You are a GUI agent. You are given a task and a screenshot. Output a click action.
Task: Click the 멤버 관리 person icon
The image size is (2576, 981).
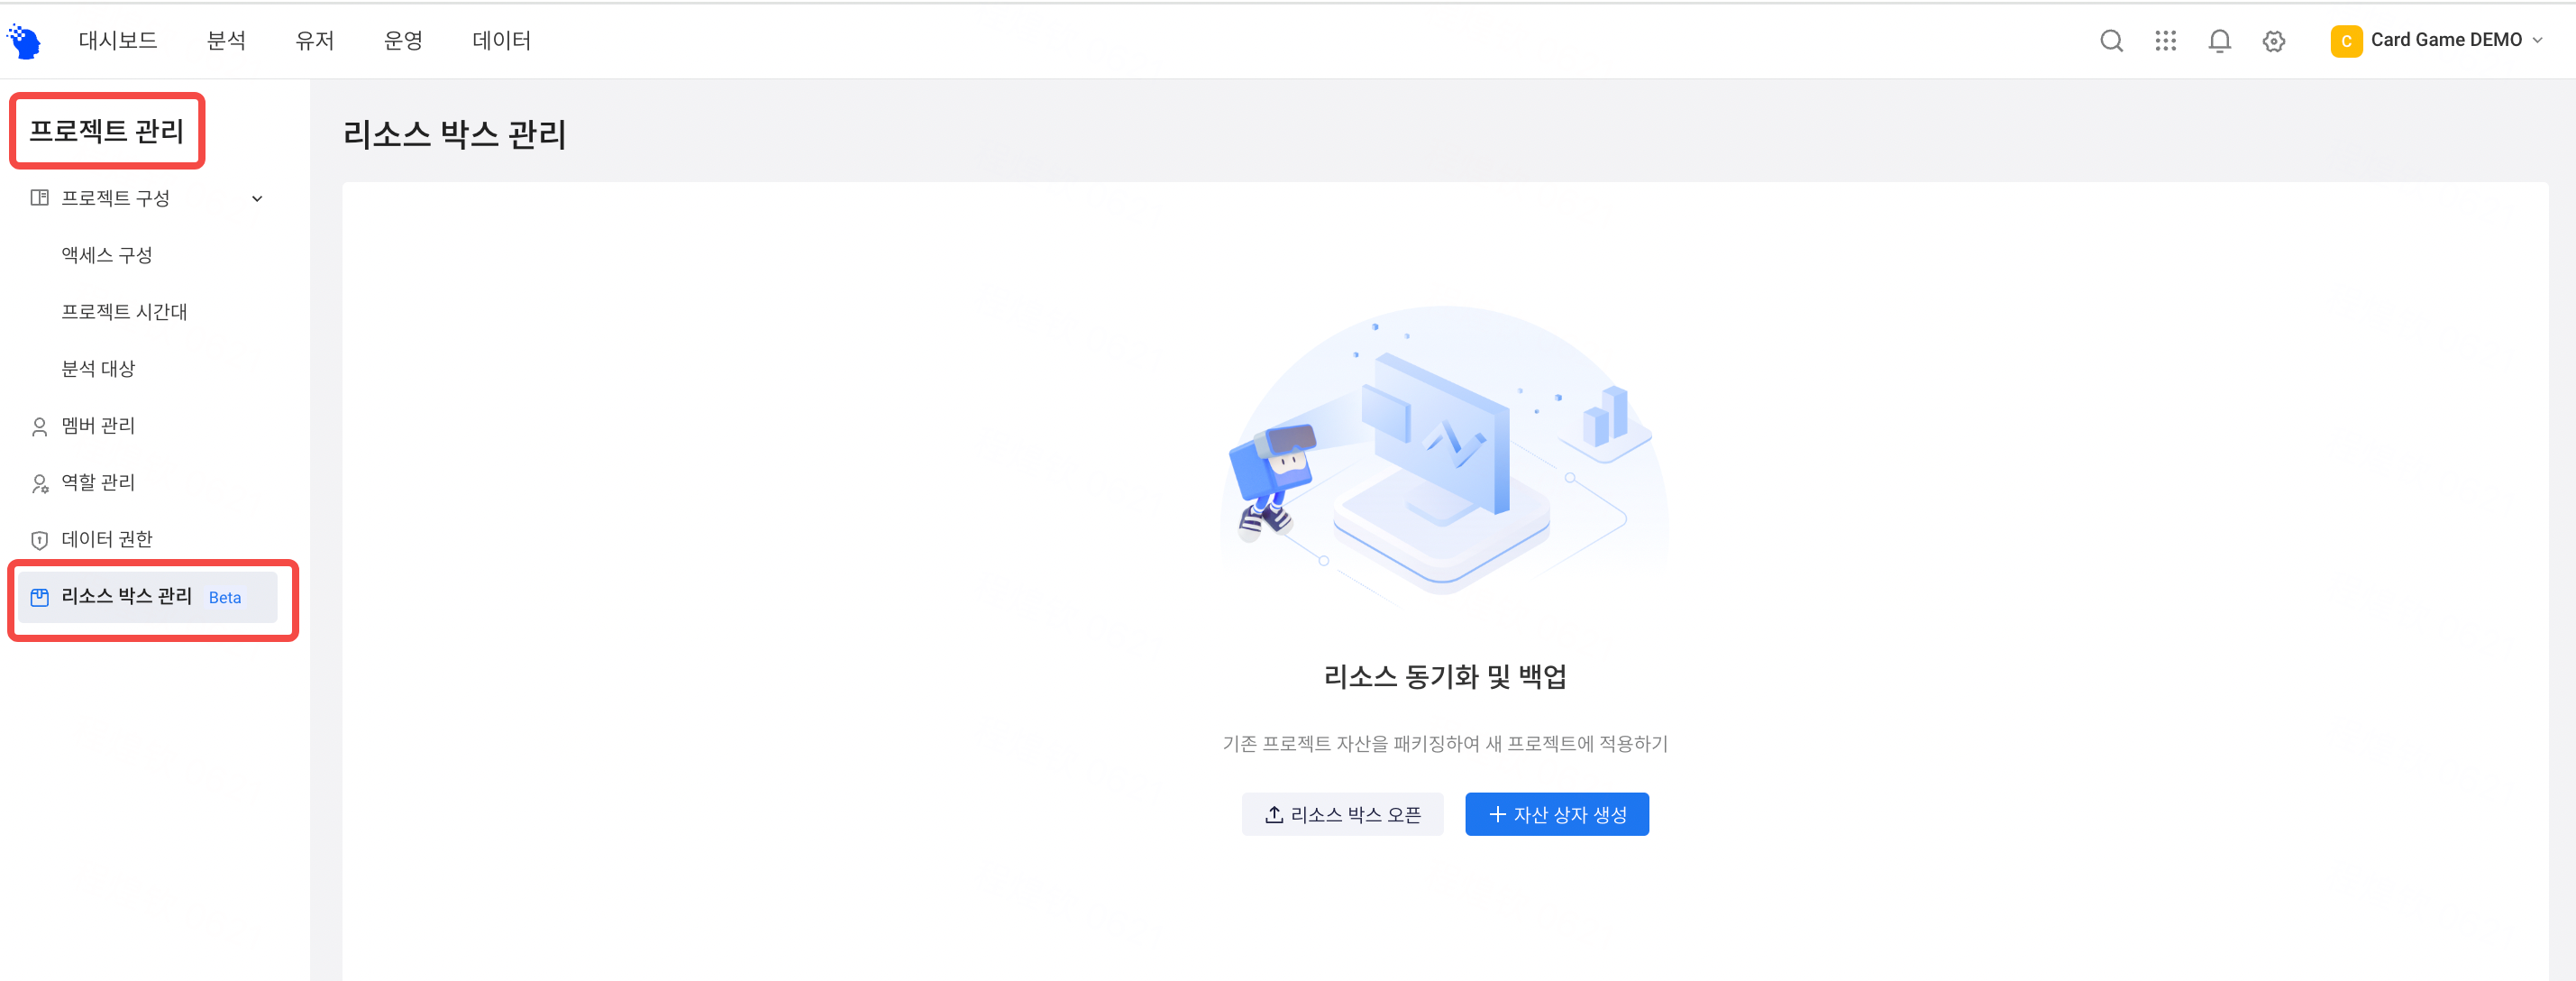click(40, 427)
